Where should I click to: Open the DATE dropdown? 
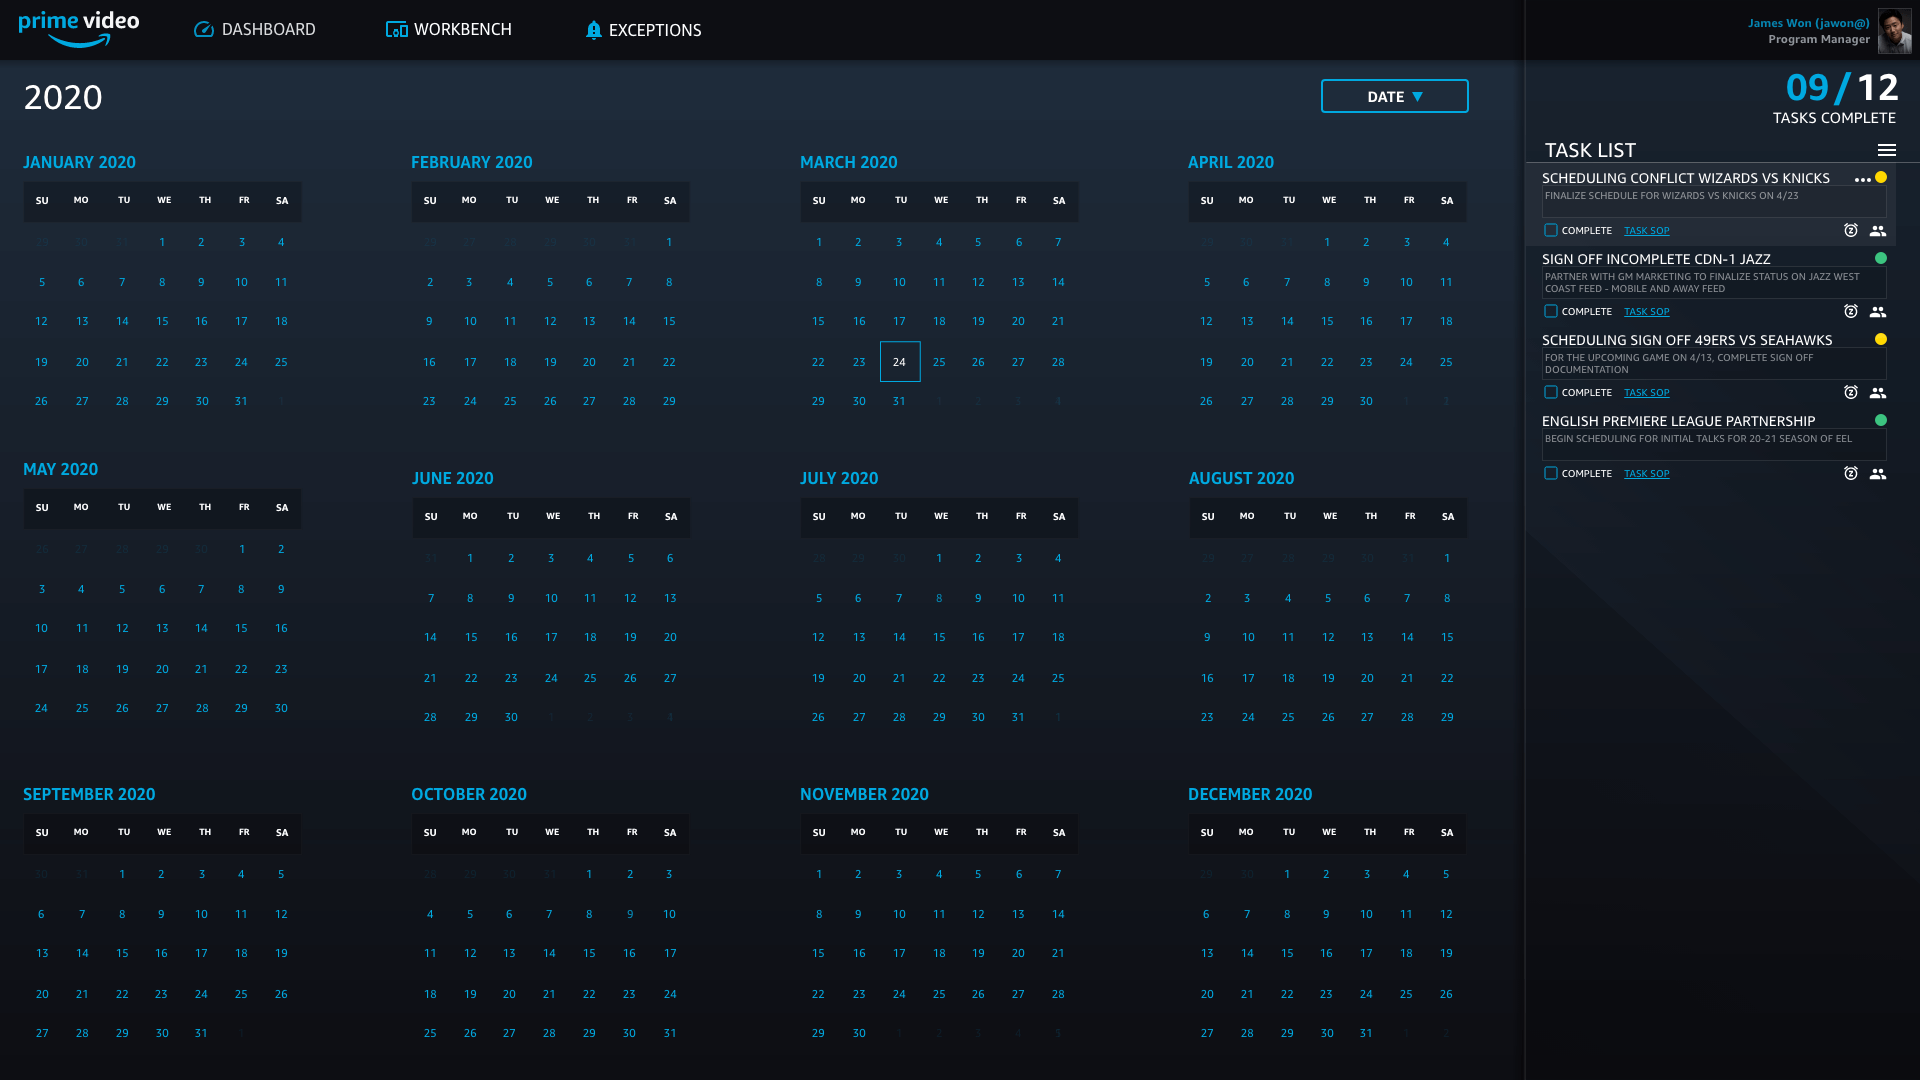[x=1394, y=97]
